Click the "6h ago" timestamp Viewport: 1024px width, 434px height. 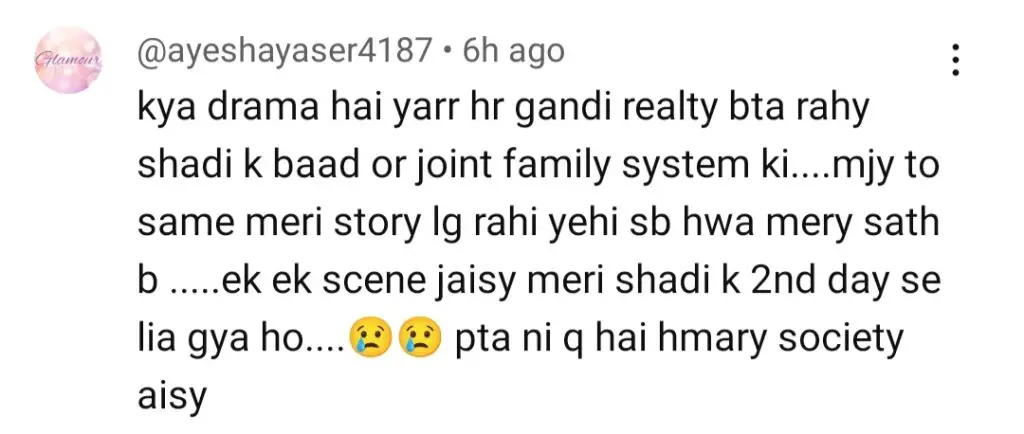tap(513, 51)
